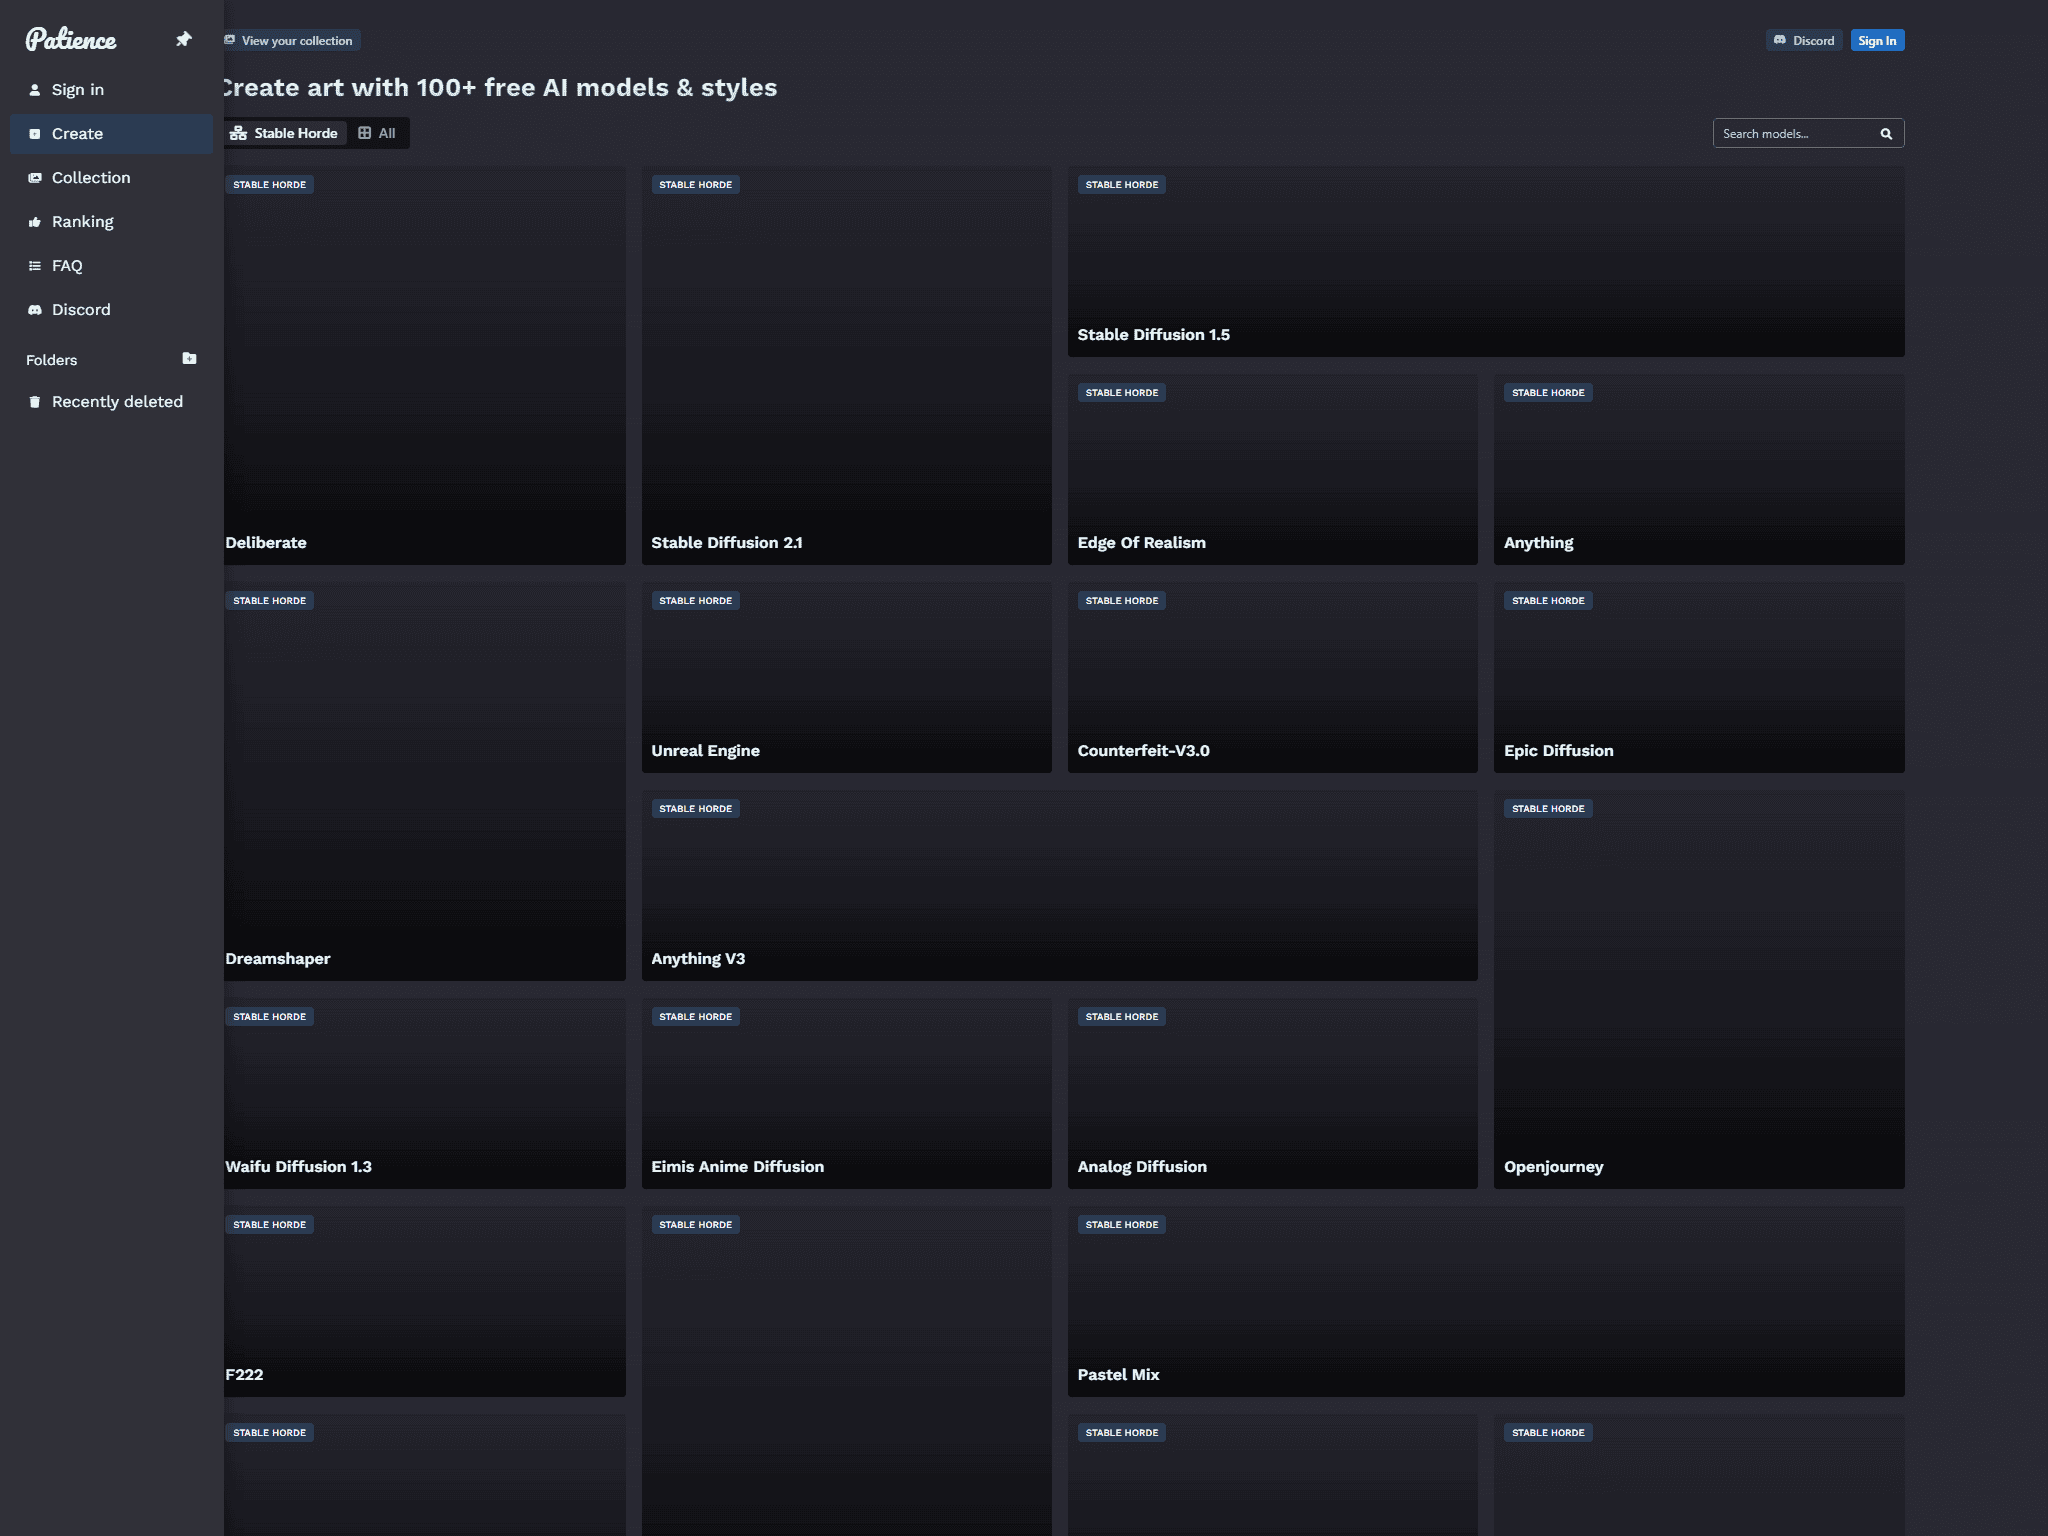Choose the Eimis Anime Diffusion model card
Image resolution: width=2048 pixels, height=1536 pixels.
pyautogui.click(x=846, y=1093)
